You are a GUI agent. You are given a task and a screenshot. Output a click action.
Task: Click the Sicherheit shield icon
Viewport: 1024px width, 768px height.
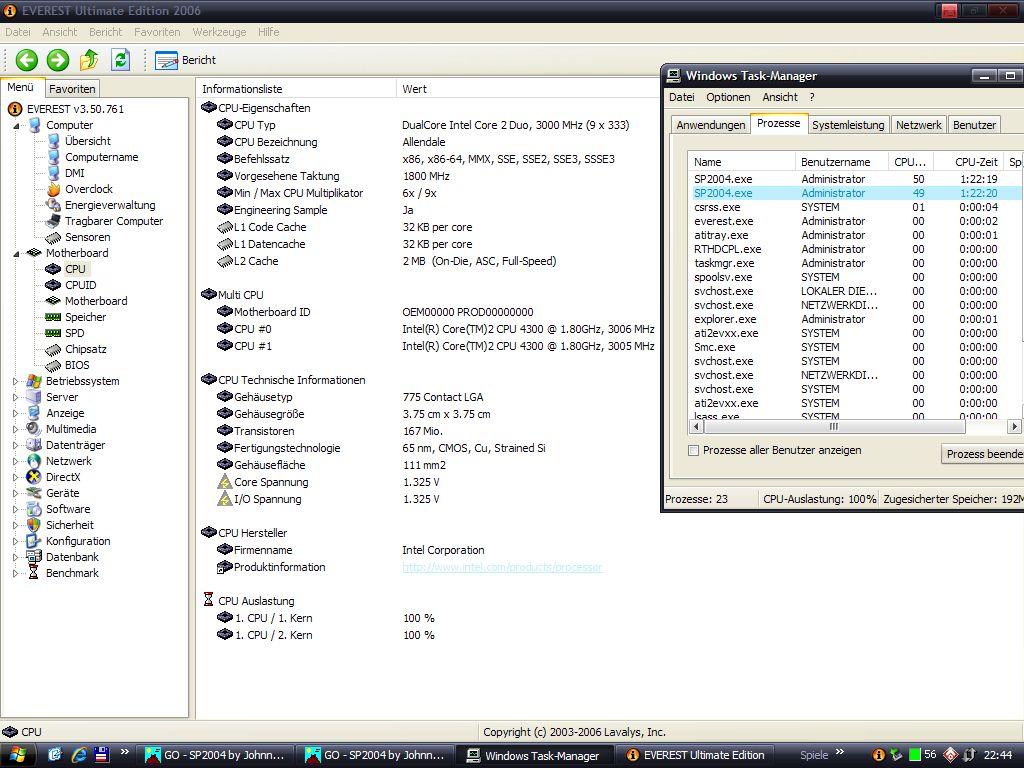pos(34,525)
